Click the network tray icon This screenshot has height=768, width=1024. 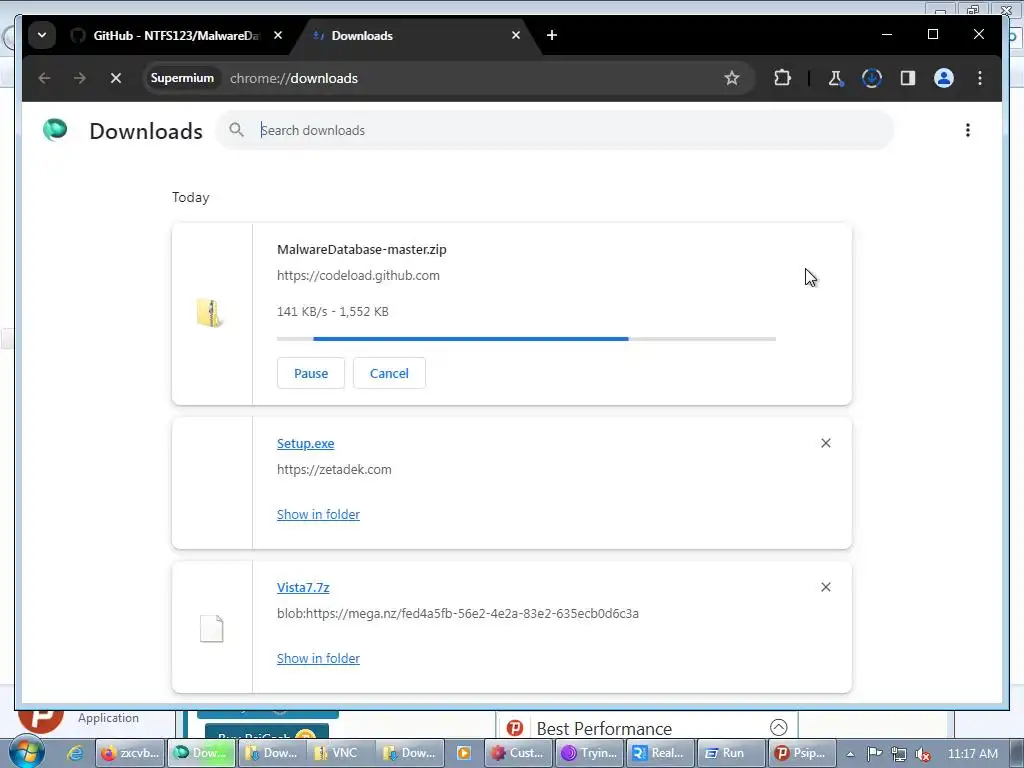899,754
